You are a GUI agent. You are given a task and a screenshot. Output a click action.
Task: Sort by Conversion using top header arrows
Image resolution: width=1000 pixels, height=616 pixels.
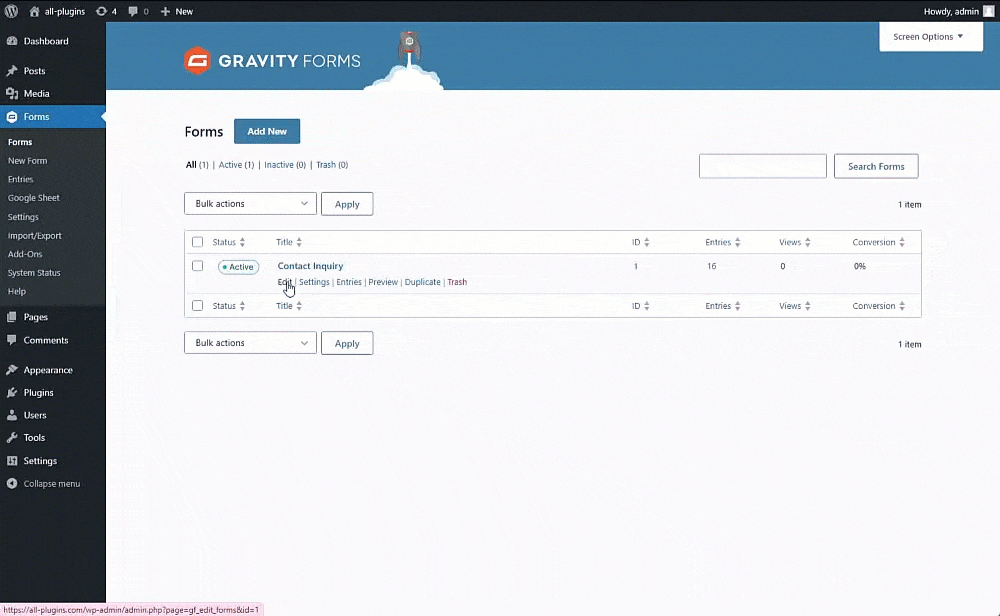tap(902, 242)
